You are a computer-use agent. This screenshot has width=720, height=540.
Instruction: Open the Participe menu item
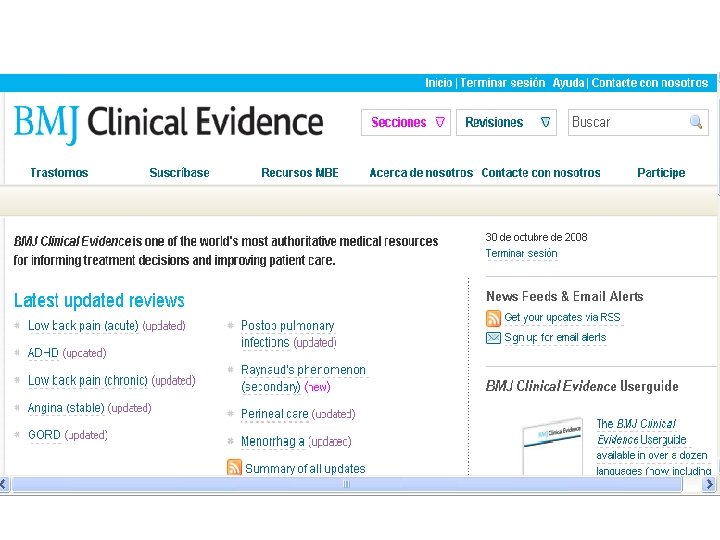tap(661, 173)
